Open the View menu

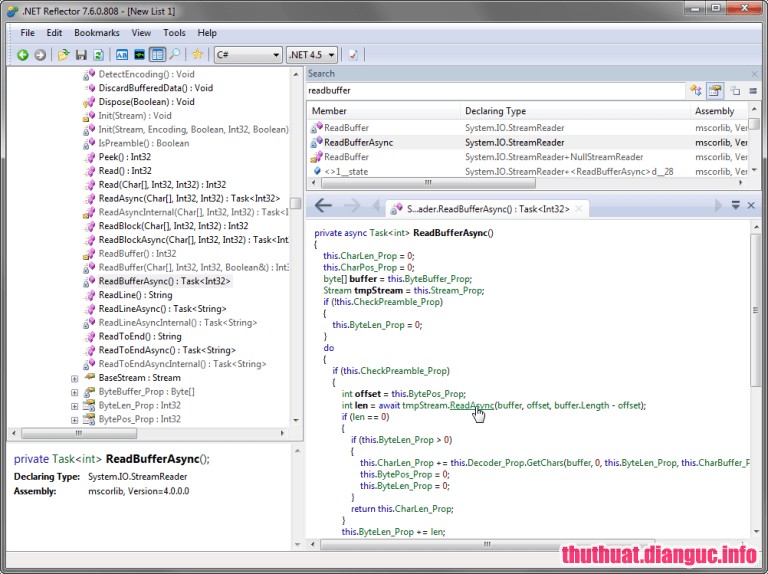(141, 33)
